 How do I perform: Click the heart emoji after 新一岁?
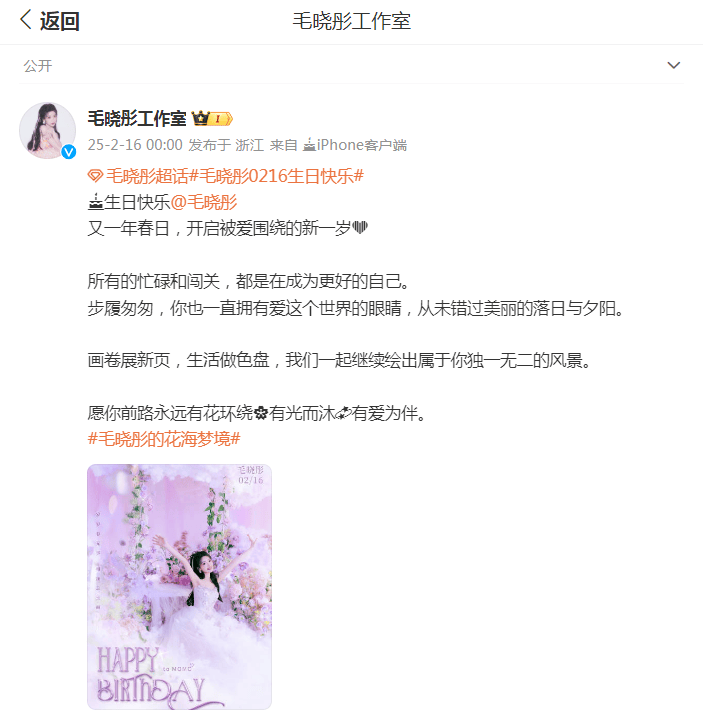(x=360, y=228)
